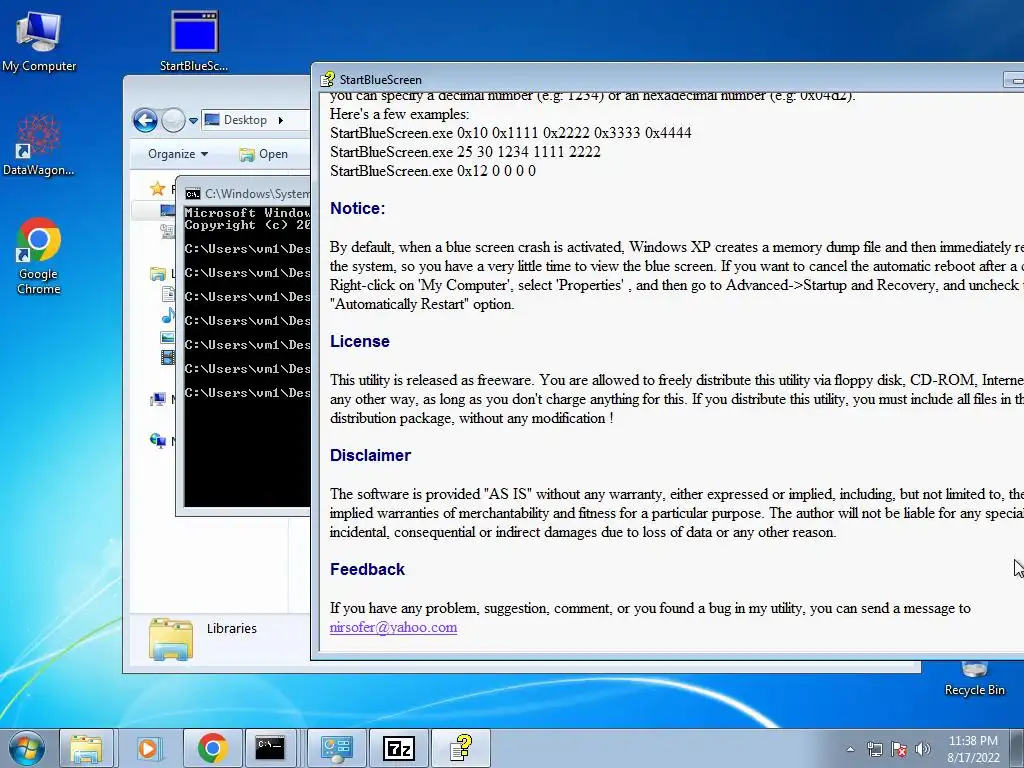Viewport: 1024px width, 768px height.
Task: Click the 'StartBlueScreen.exe 25 30 1234 1111 2222' line
Action: click(465, 152)
